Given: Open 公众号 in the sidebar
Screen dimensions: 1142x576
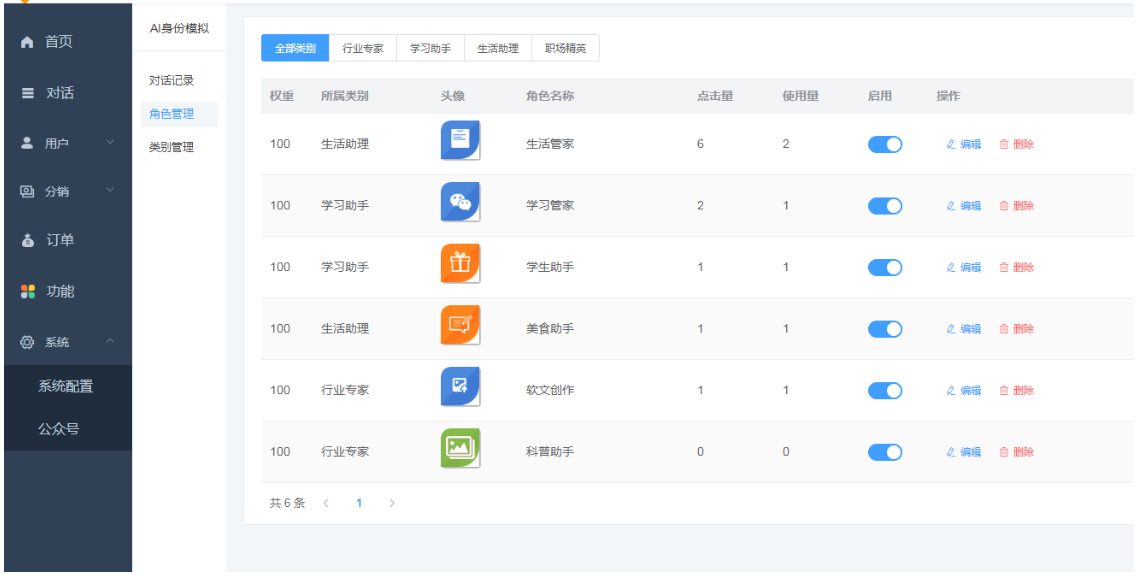Looking at the screenshot, I should [58, 429].
